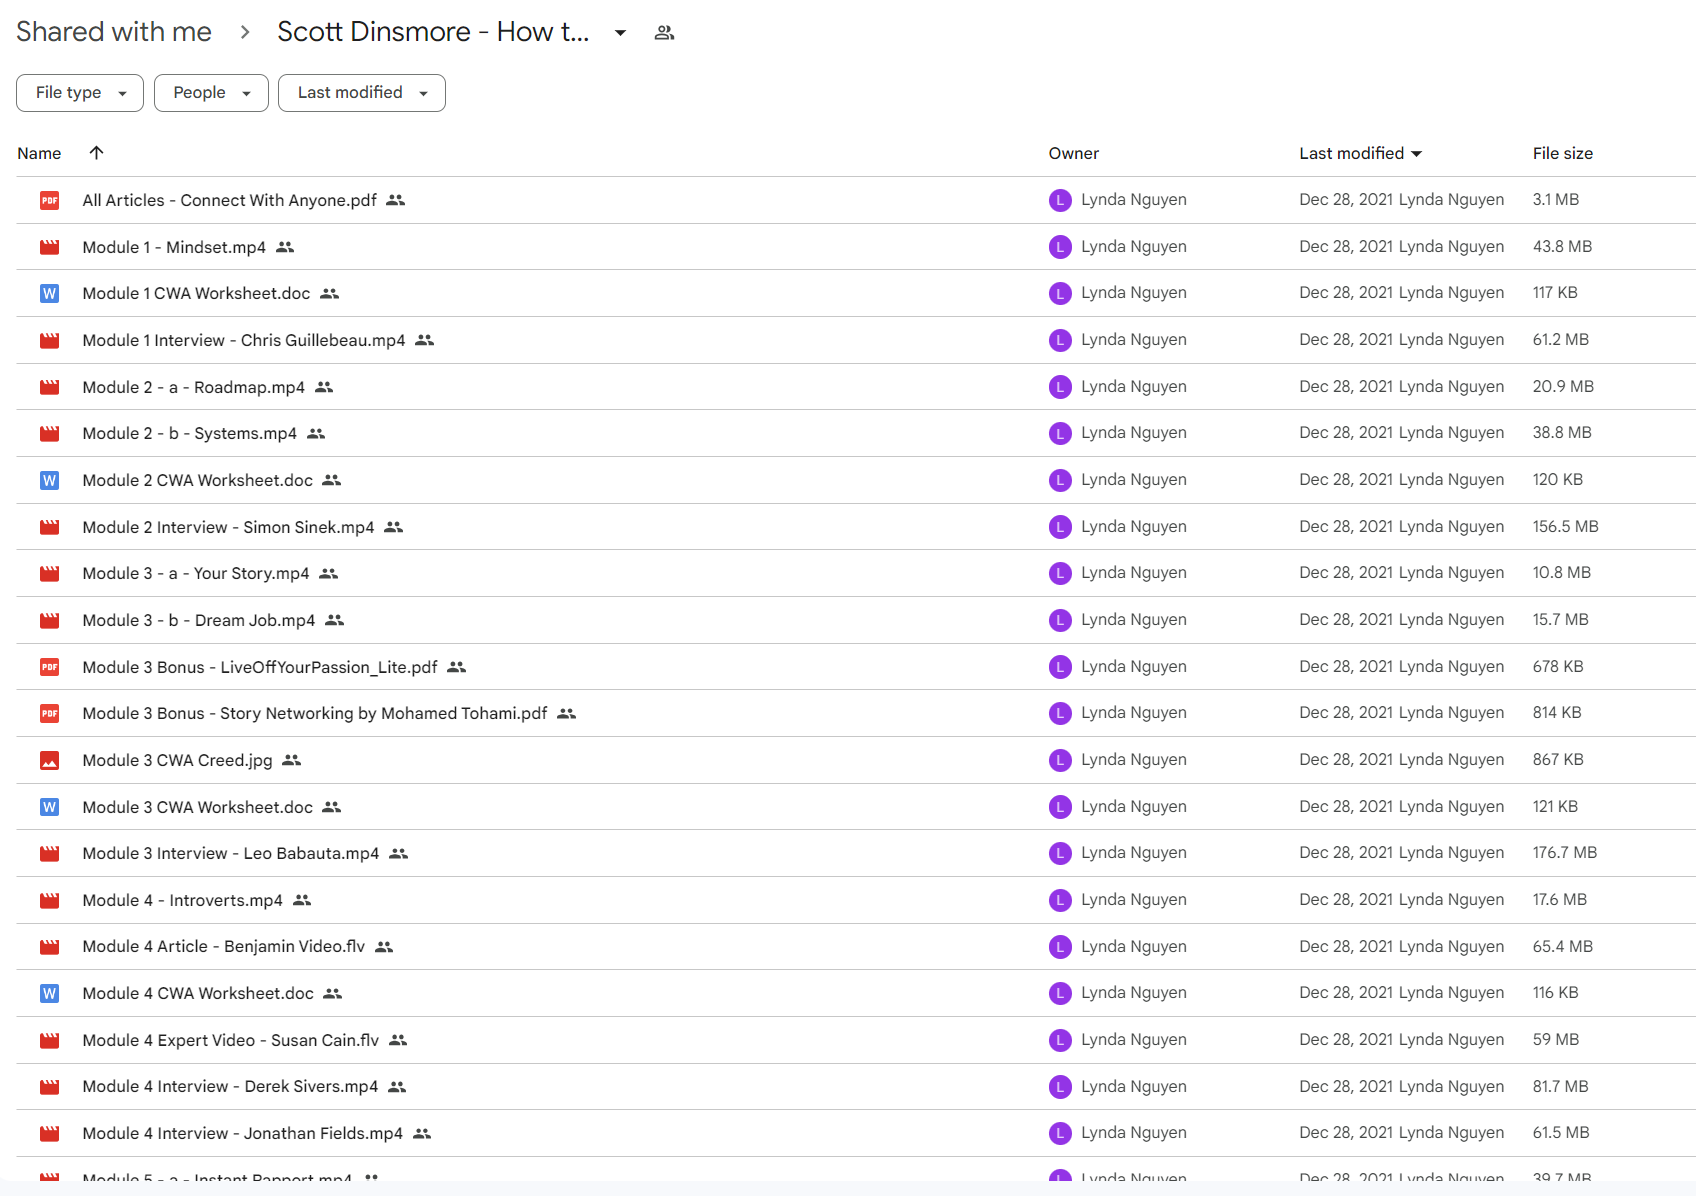Click video icon for Module 3 - a - Your Story
This screenshot has width=1696, height=1196.
49,573
